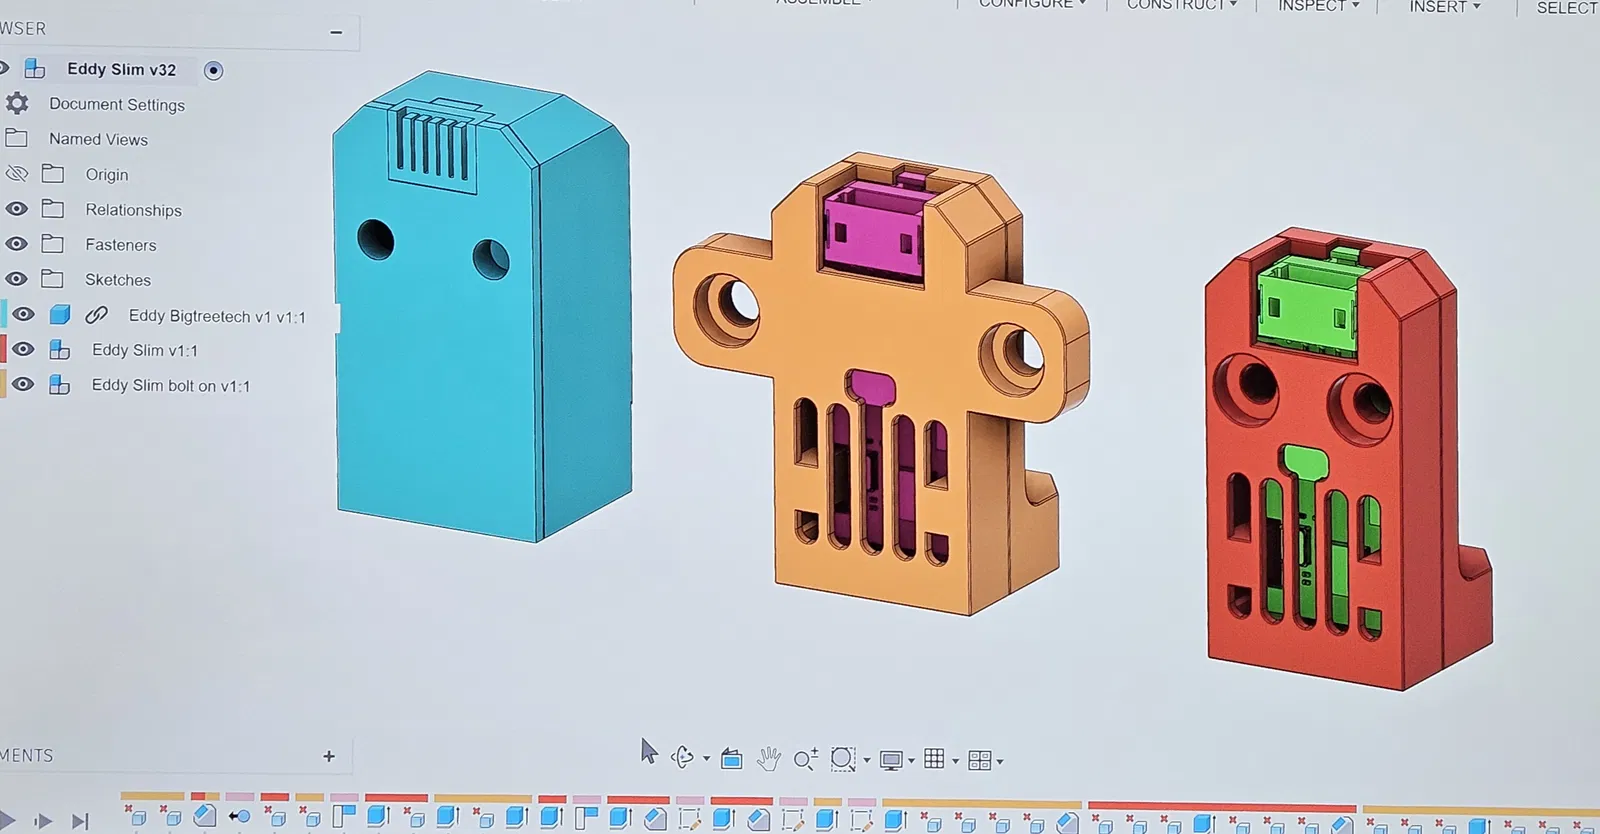This screenshot has height=834, width=1600.
Task: Click the Grid and Snaps icon
Action: click(x=934, y=759)
